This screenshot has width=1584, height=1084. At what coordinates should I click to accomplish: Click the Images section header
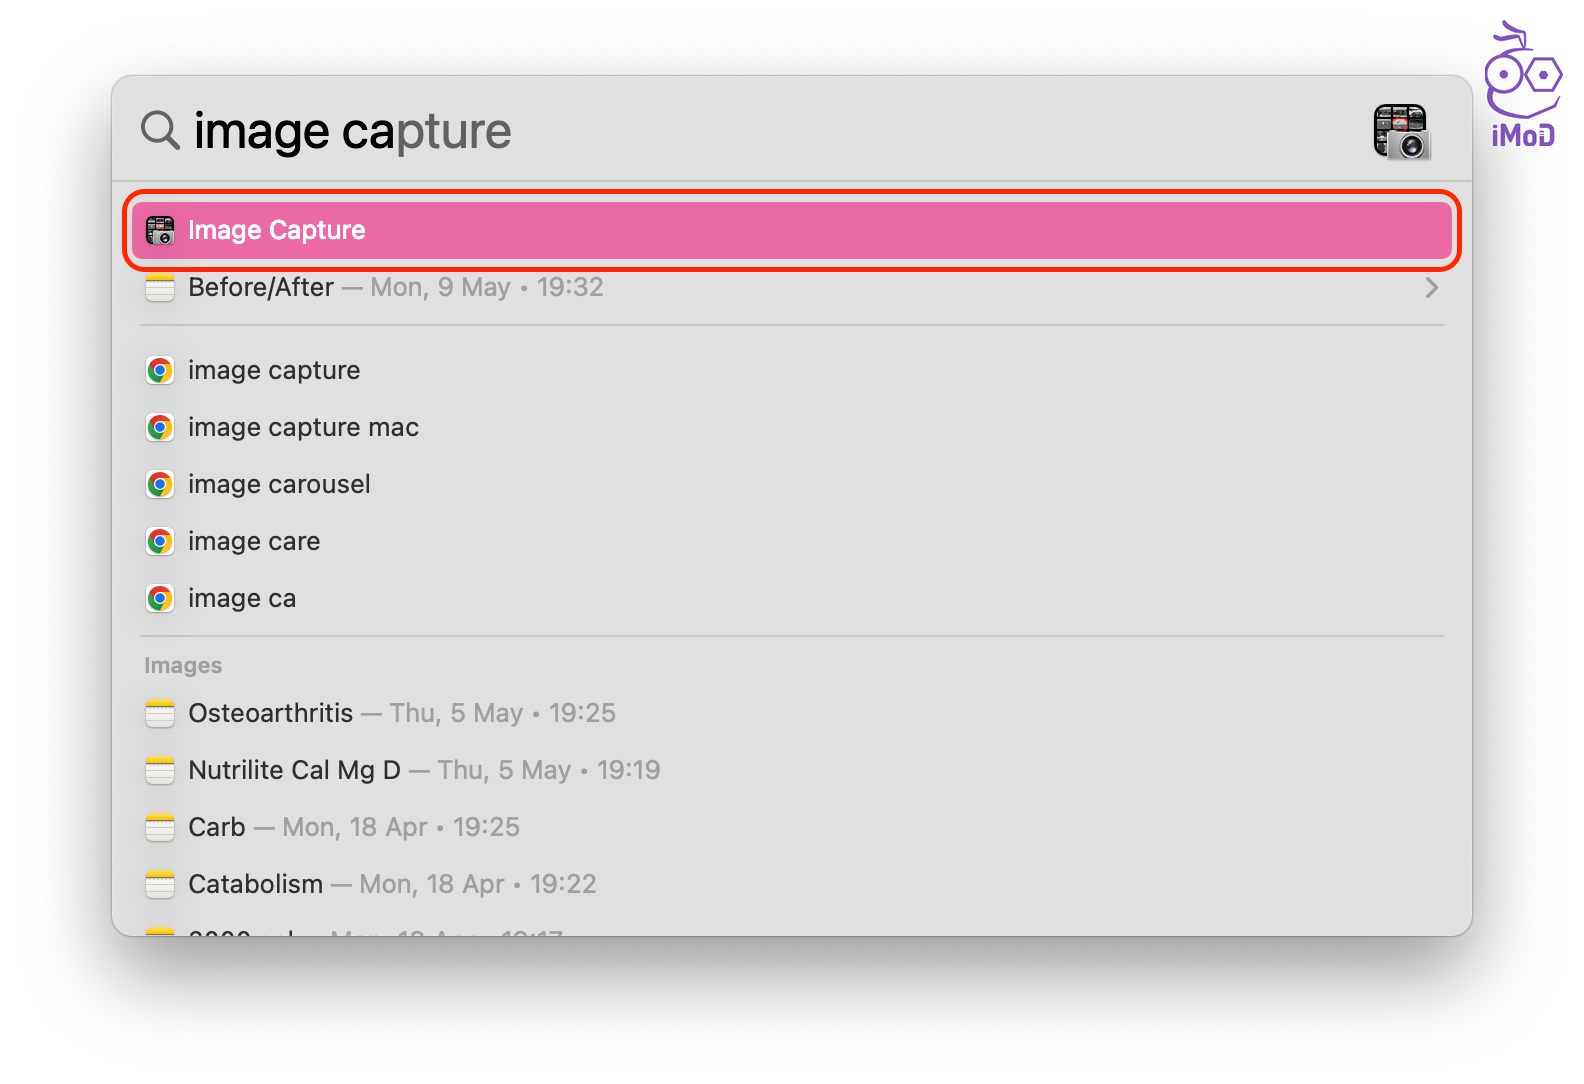183,666
